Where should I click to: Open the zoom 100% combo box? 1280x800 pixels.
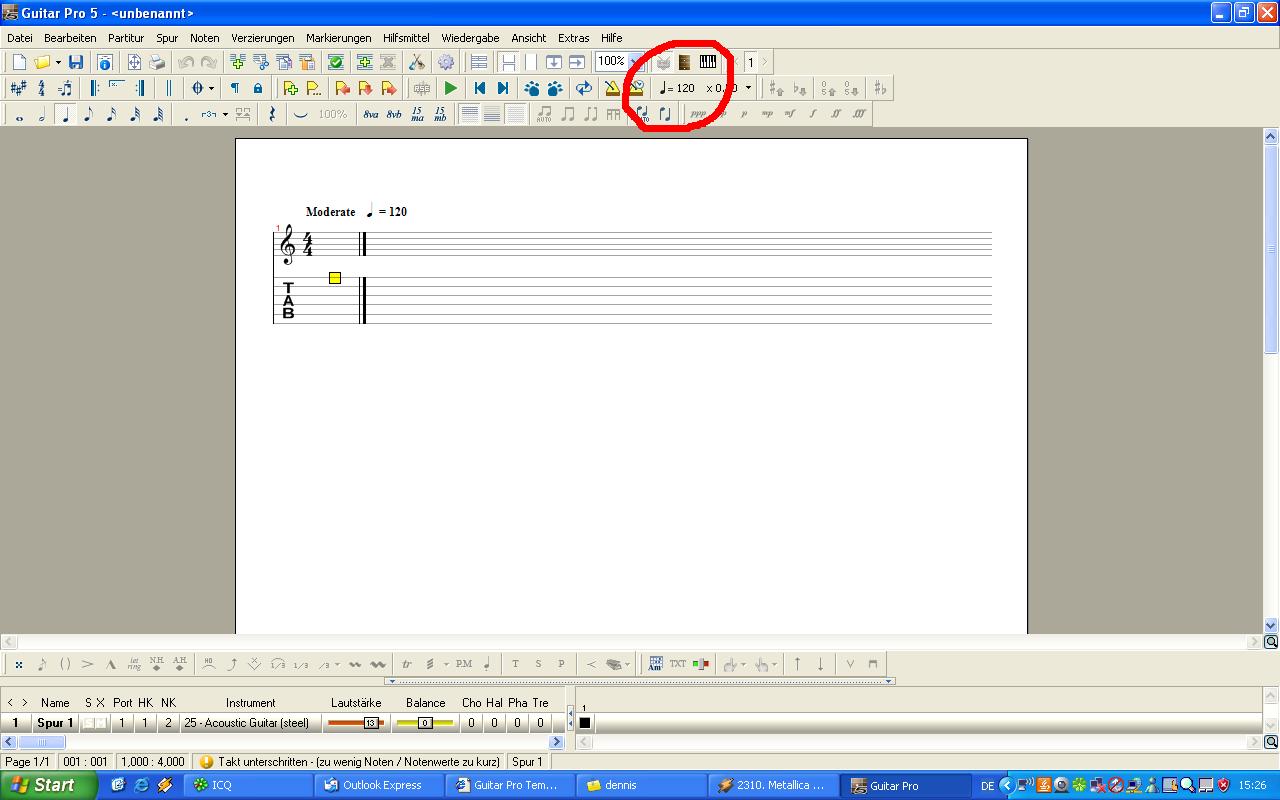pos(618,62)
